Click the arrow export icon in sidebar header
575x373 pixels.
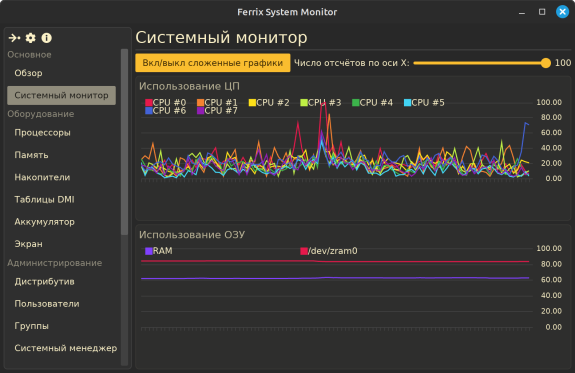[x=14, y=38]
